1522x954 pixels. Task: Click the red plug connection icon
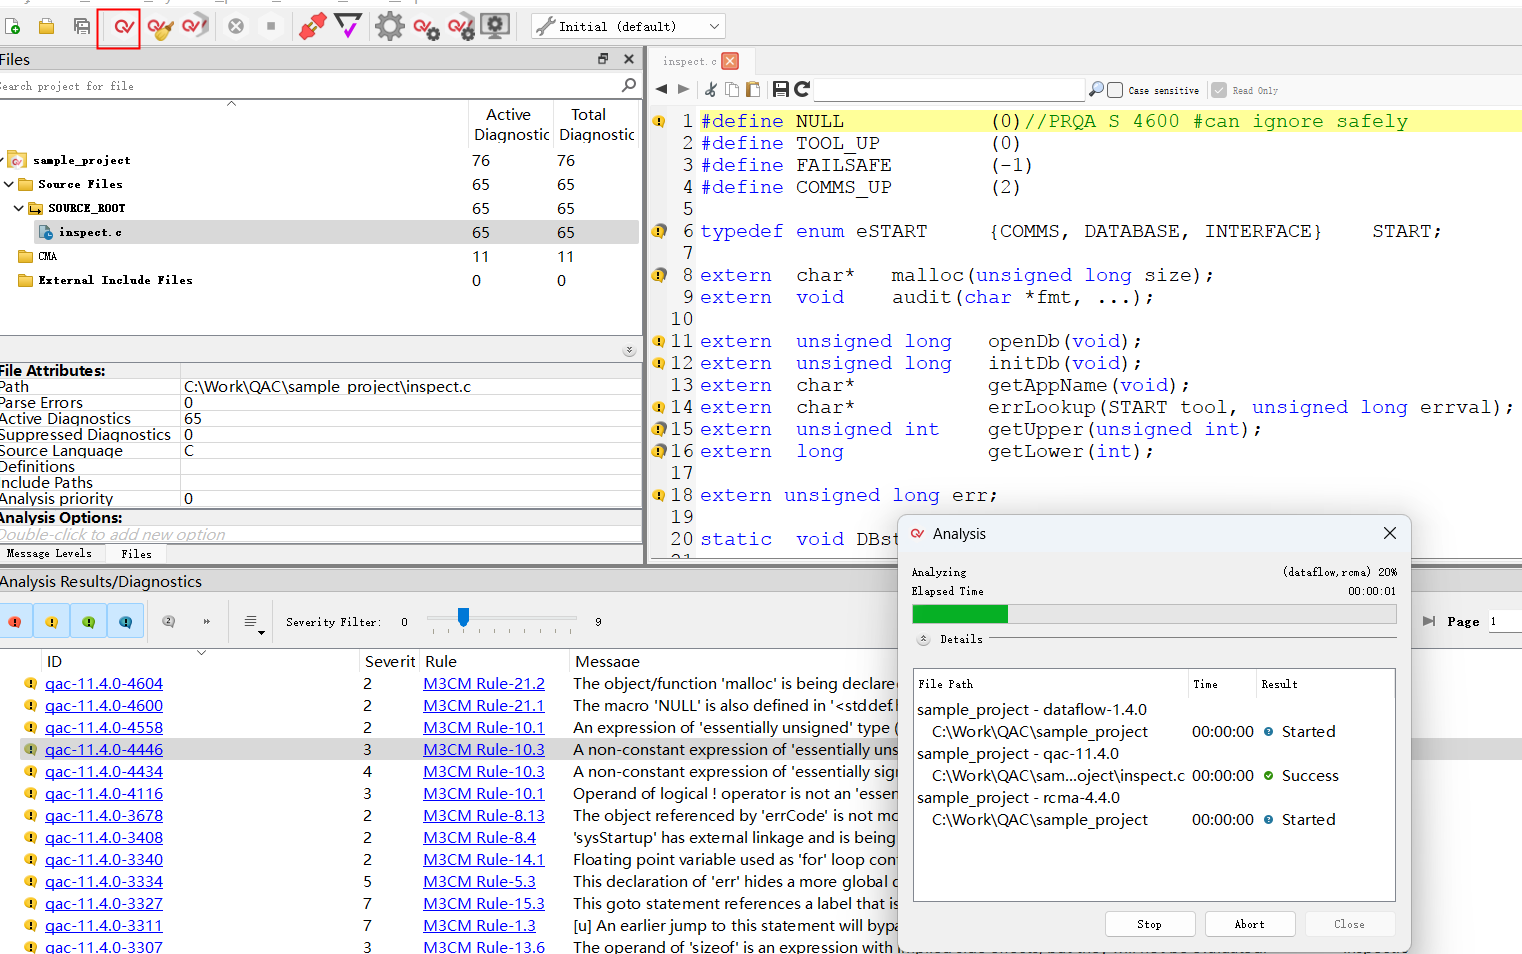point(312,27)
